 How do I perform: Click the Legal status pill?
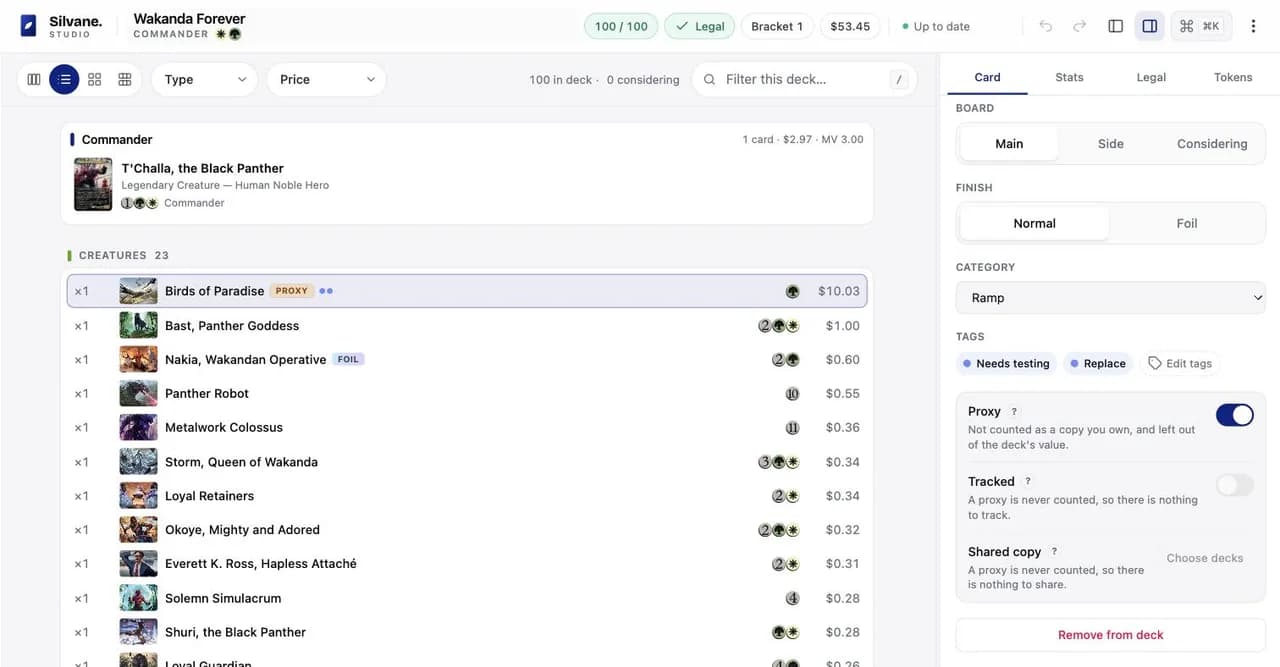tap(699, 26)
